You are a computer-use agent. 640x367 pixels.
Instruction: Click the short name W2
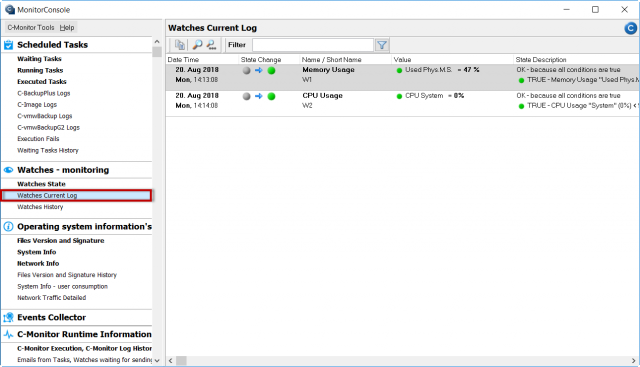(307, 105)
